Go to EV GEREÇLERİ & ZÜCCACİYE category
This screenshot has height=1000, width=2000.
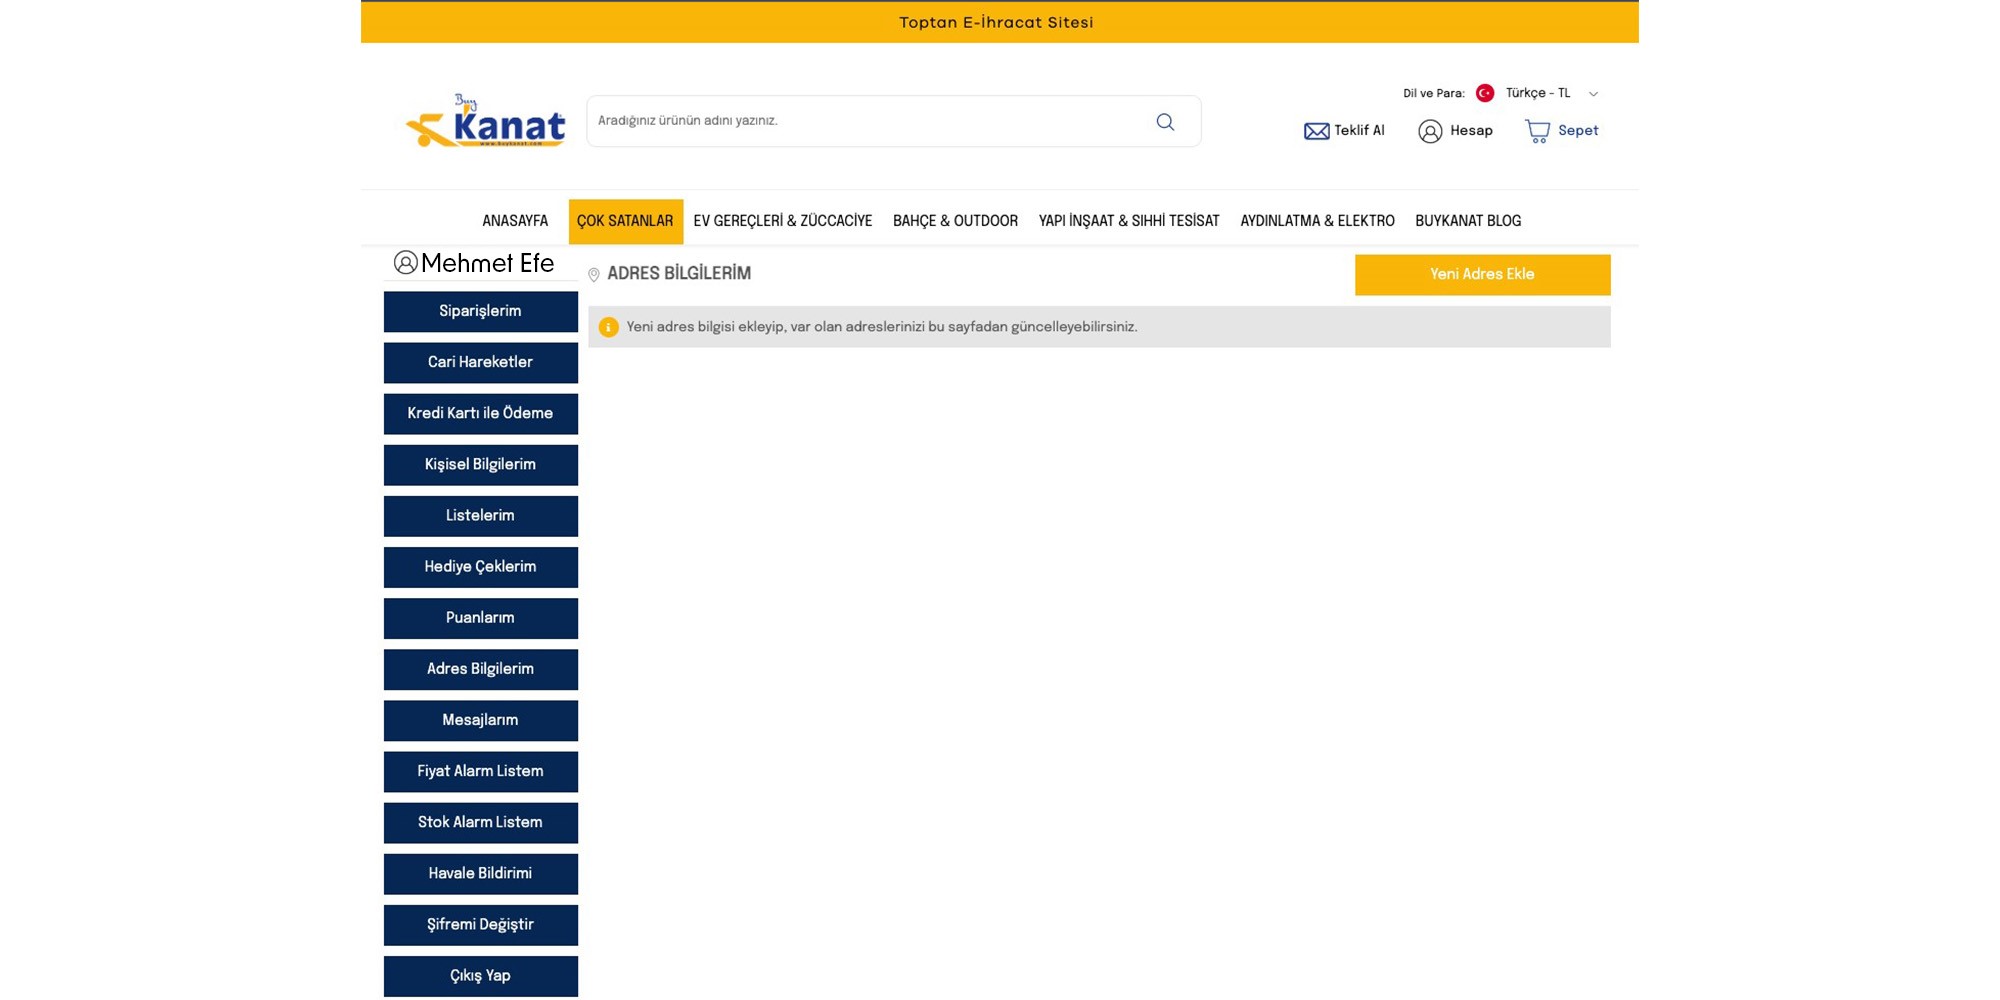point(782,221)
